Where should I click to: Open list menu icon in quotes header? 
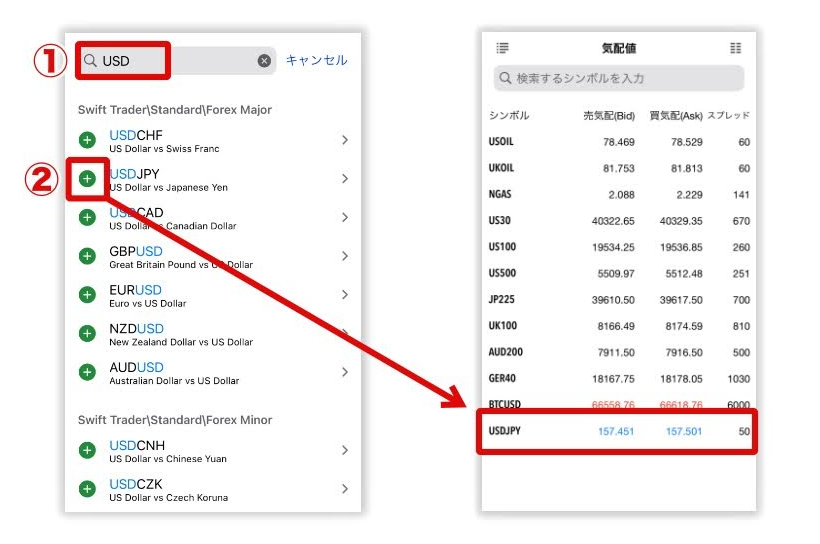502,48
